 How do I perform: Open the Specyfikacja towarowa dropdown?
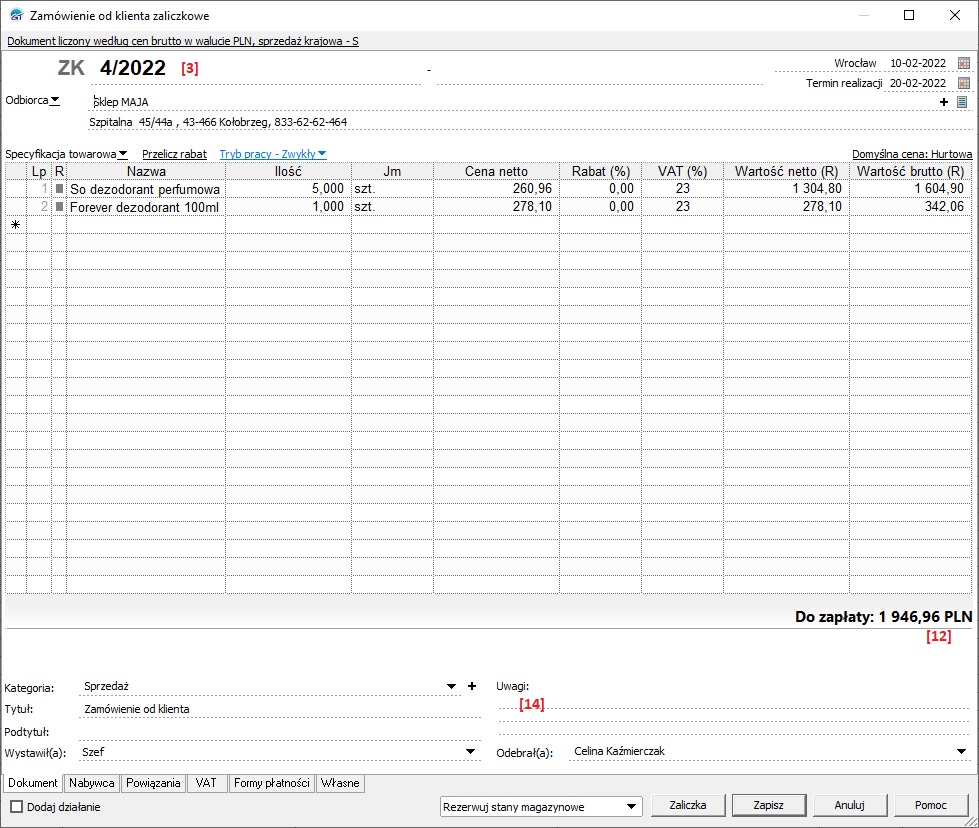(x=123, y=154)
